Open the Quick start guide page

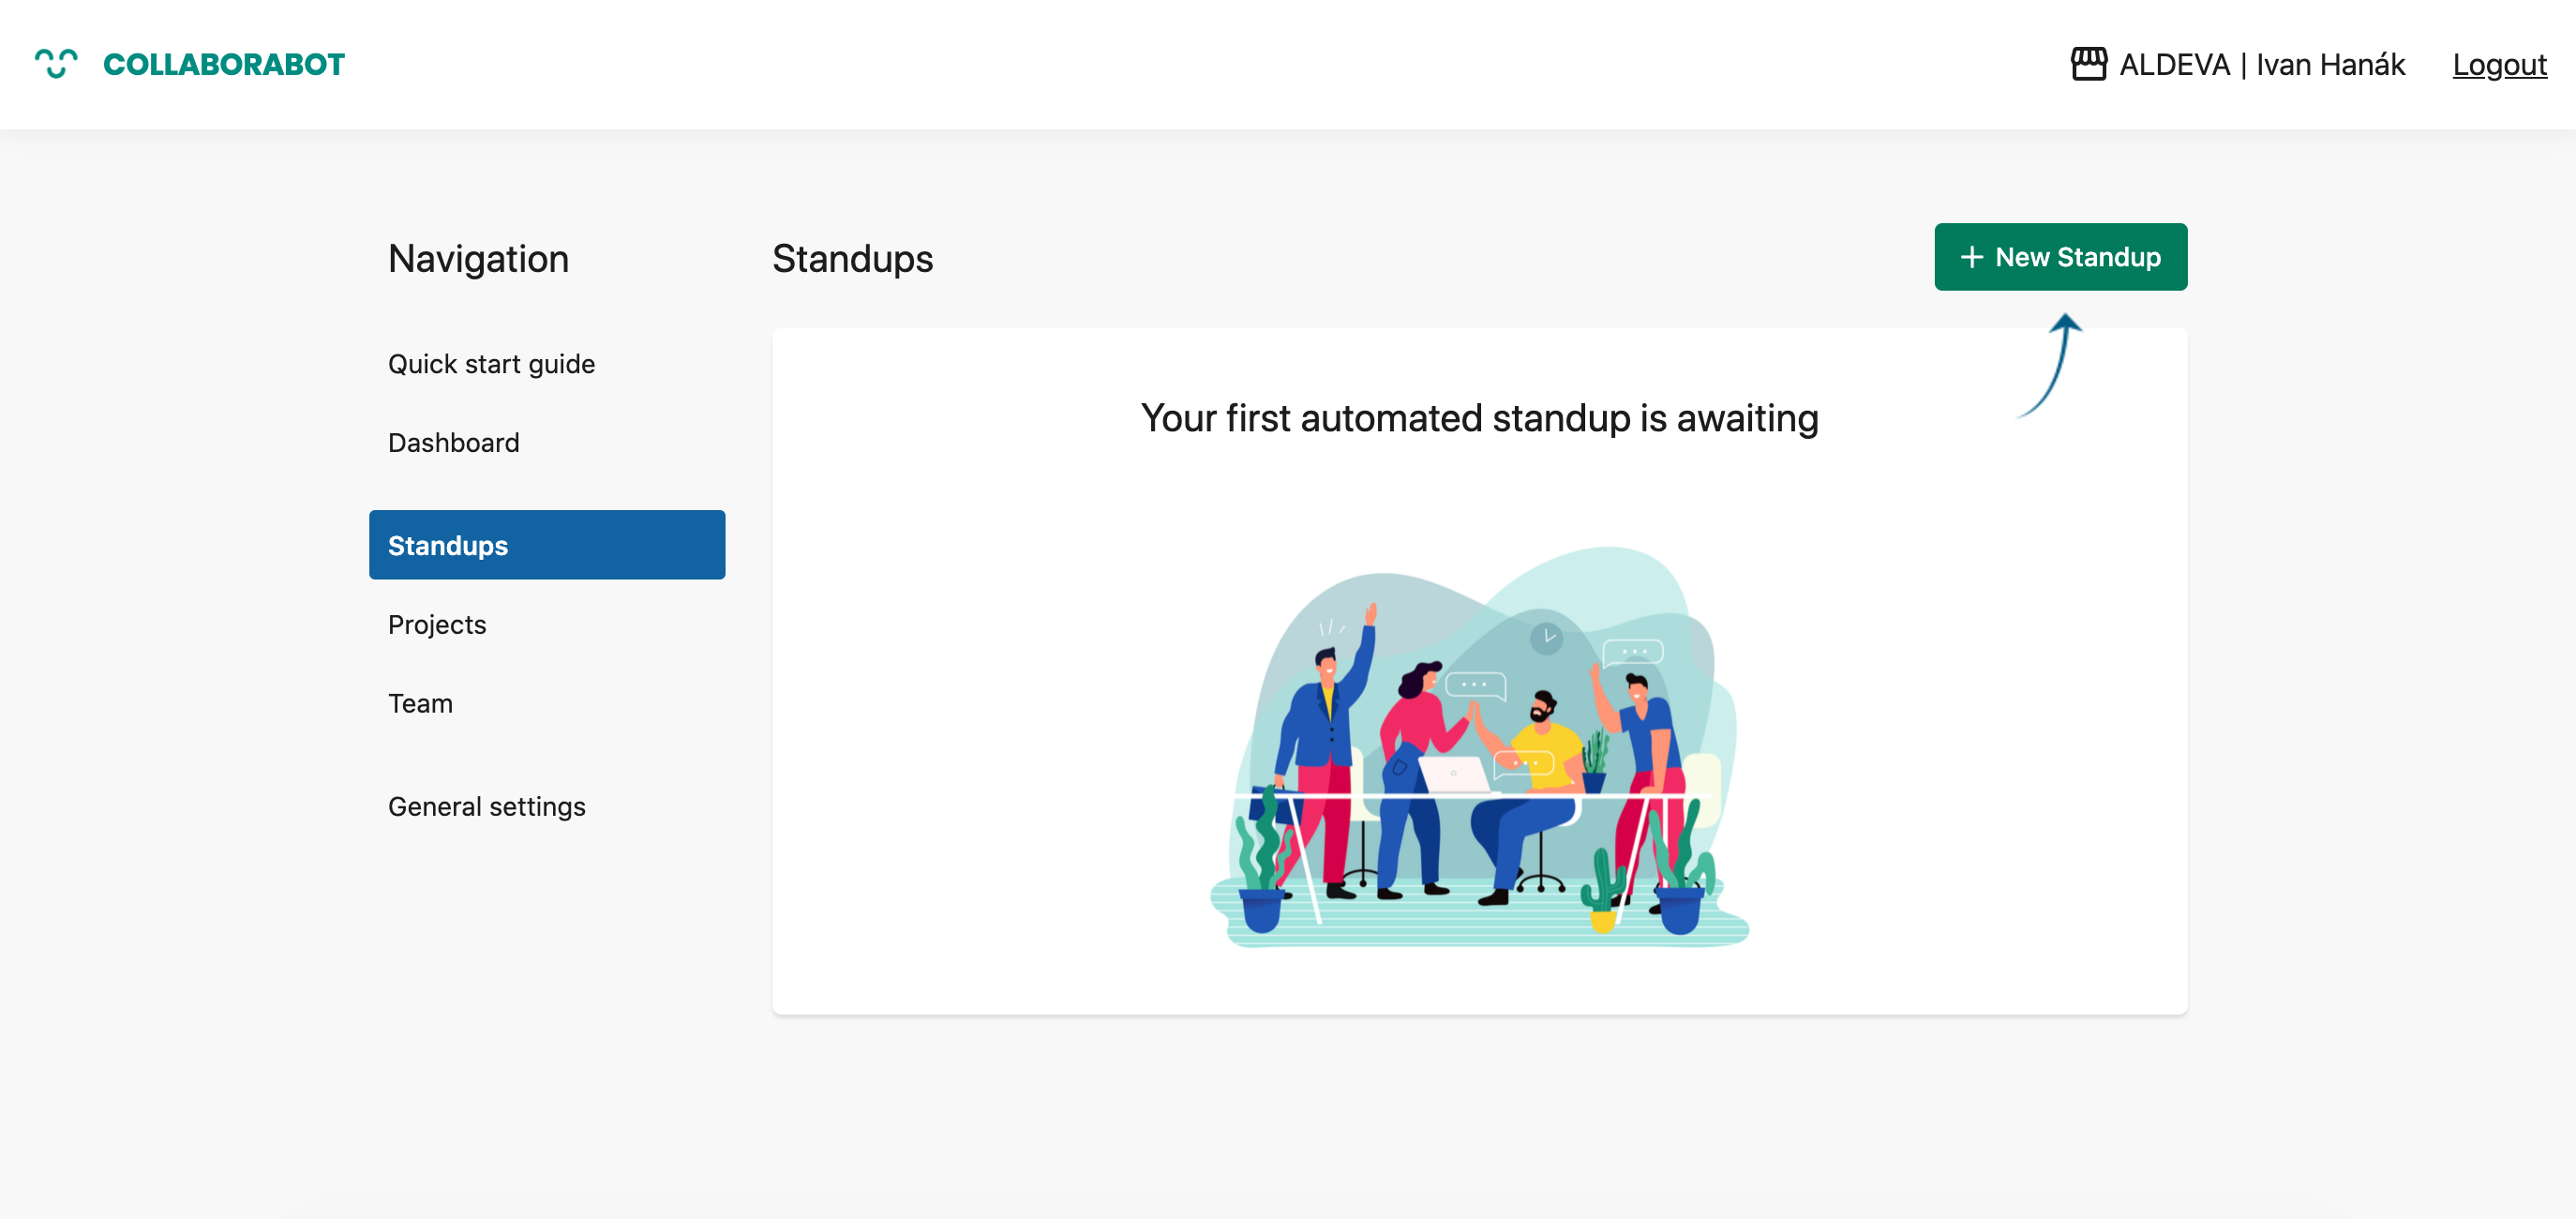[491, 364]
